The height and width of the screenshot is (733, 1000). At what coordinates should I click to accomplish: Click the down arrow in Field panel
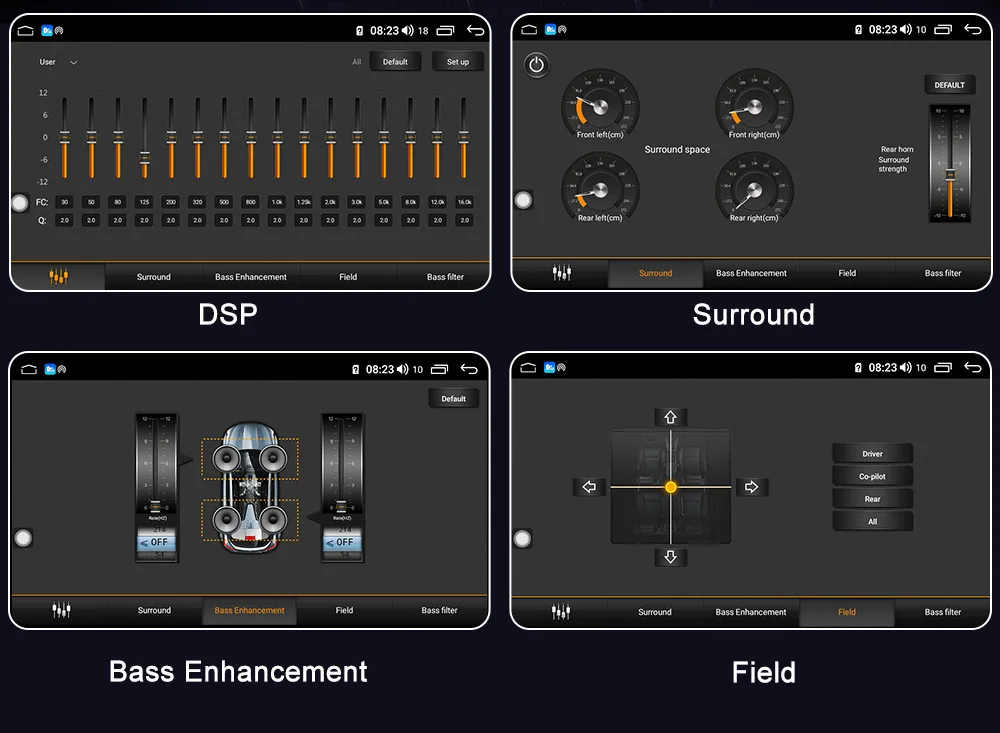pos(670,557)
